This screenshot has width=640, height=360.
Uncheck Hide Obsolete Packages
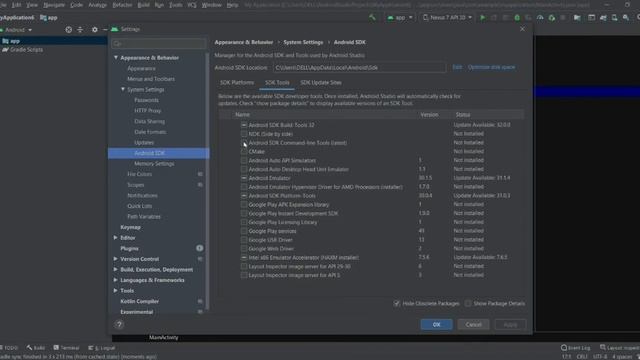pos(396,304)
